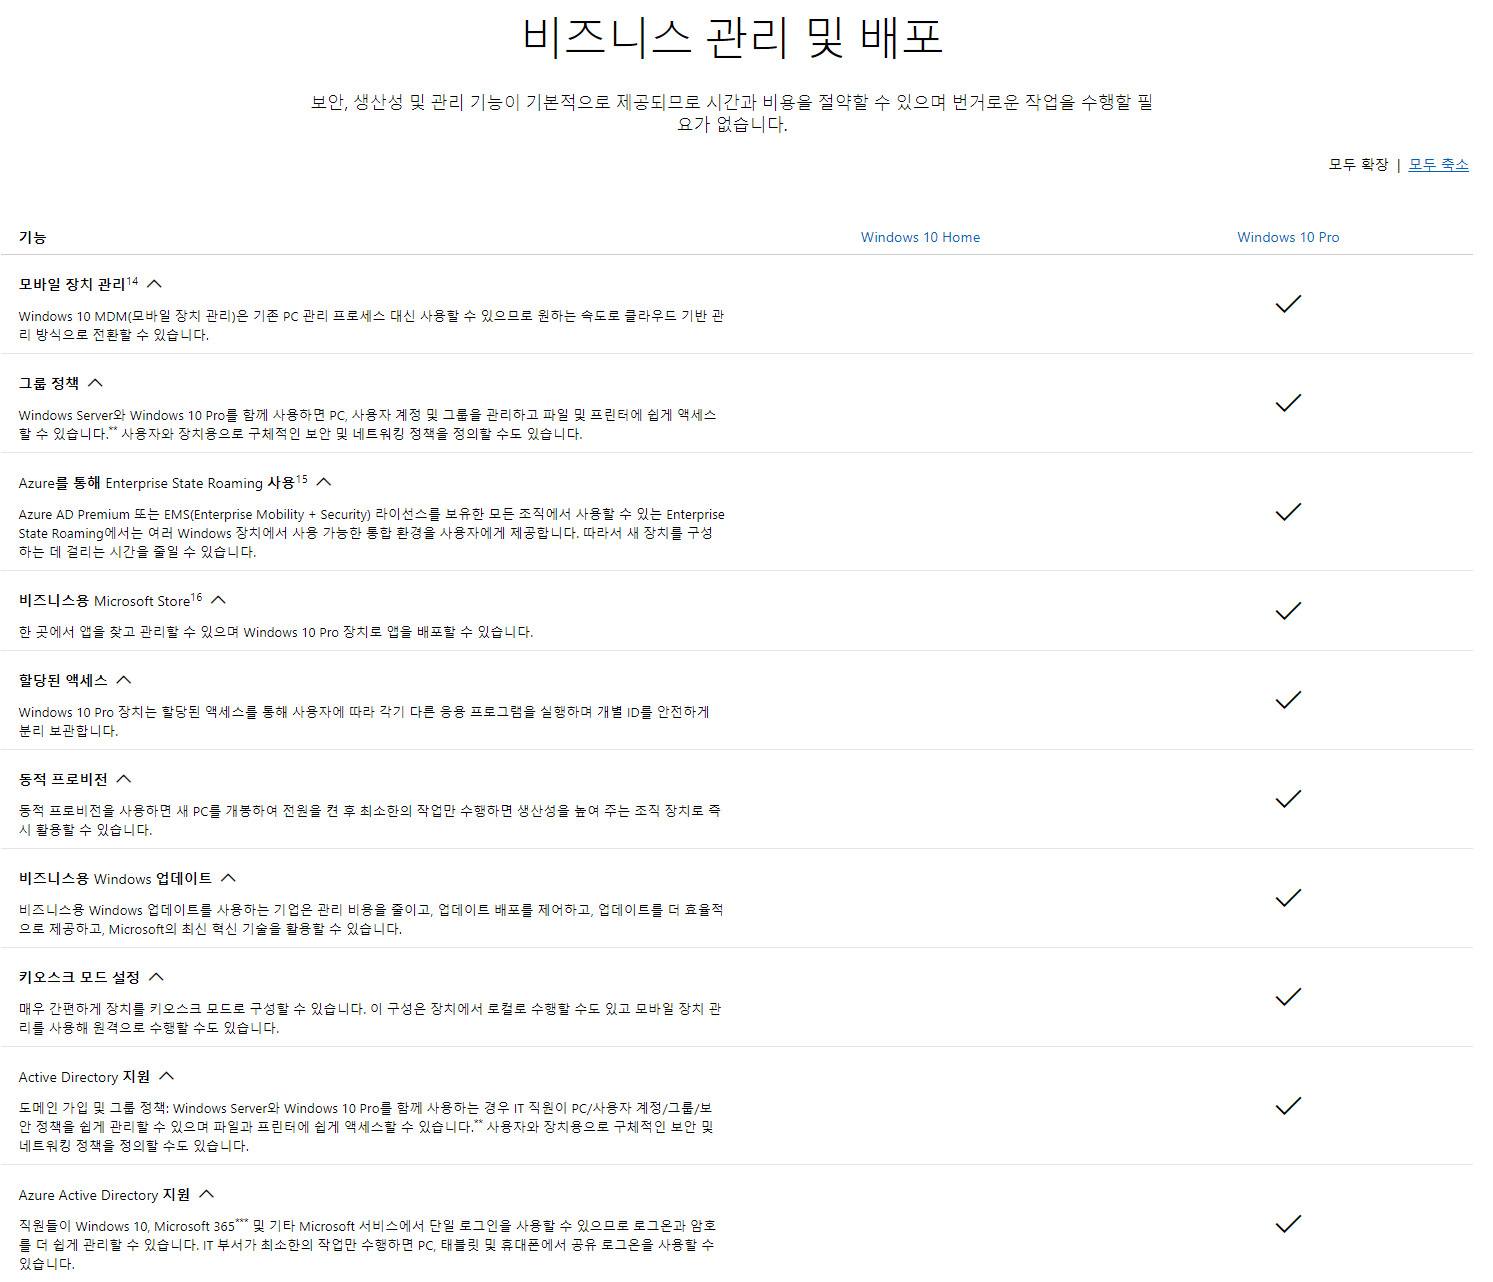Click the 비즈니스용 Microsoft Store checkmark icon
1493x1282 pixels.
click(1289, 610)
